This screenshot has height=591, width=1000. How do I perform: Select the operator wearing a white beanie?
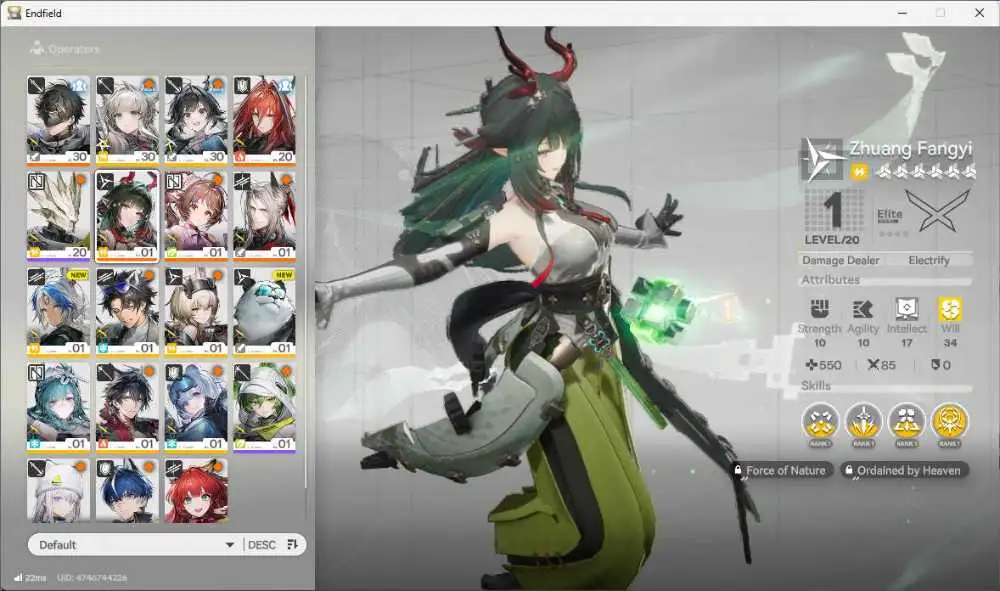coord(58,490)
